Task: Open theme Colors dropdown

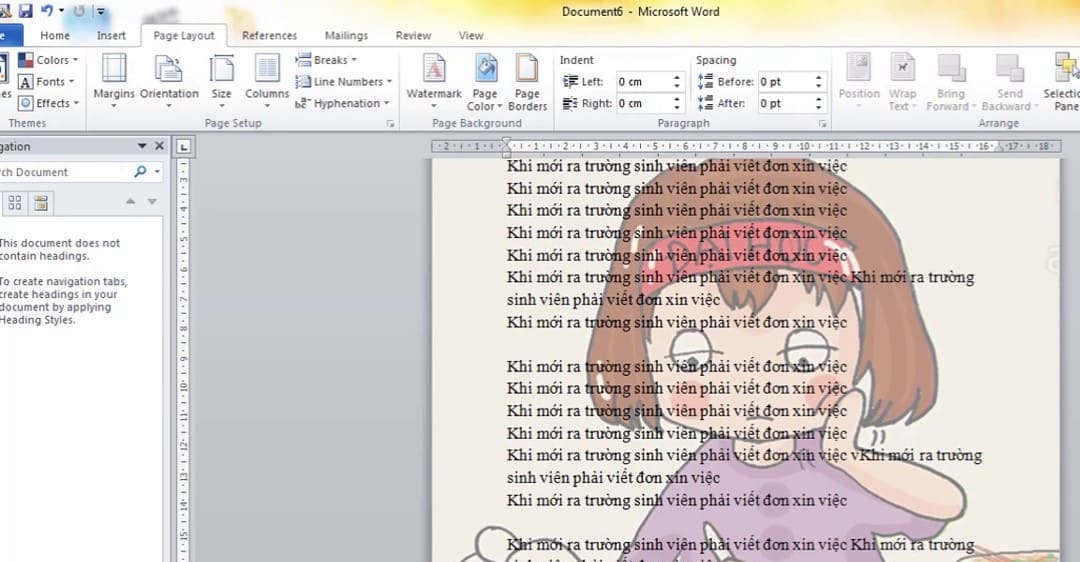Action: click(48, 60)
